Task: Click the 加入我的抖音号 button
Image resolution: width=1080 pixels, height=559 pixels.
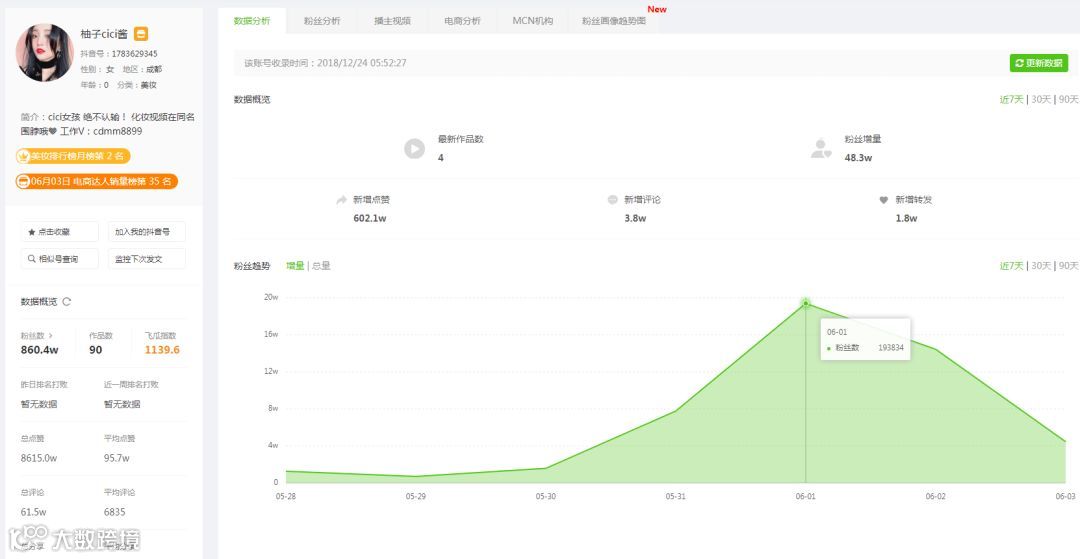Action: [147, 232]
